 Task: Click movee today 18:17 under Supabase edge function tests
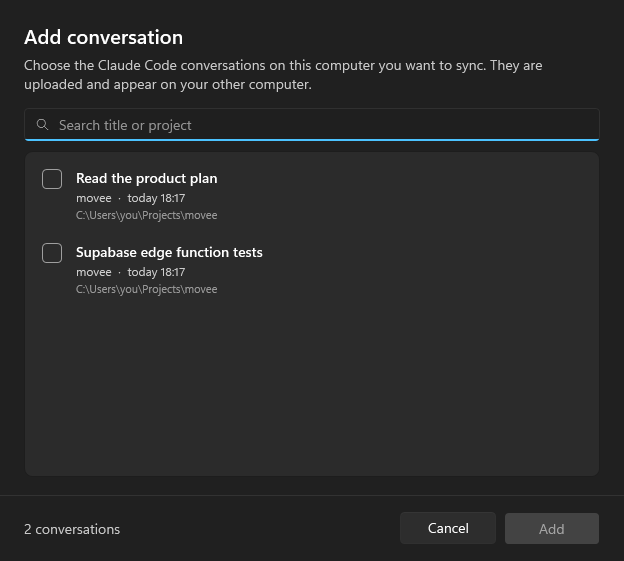tap(131, 272)
